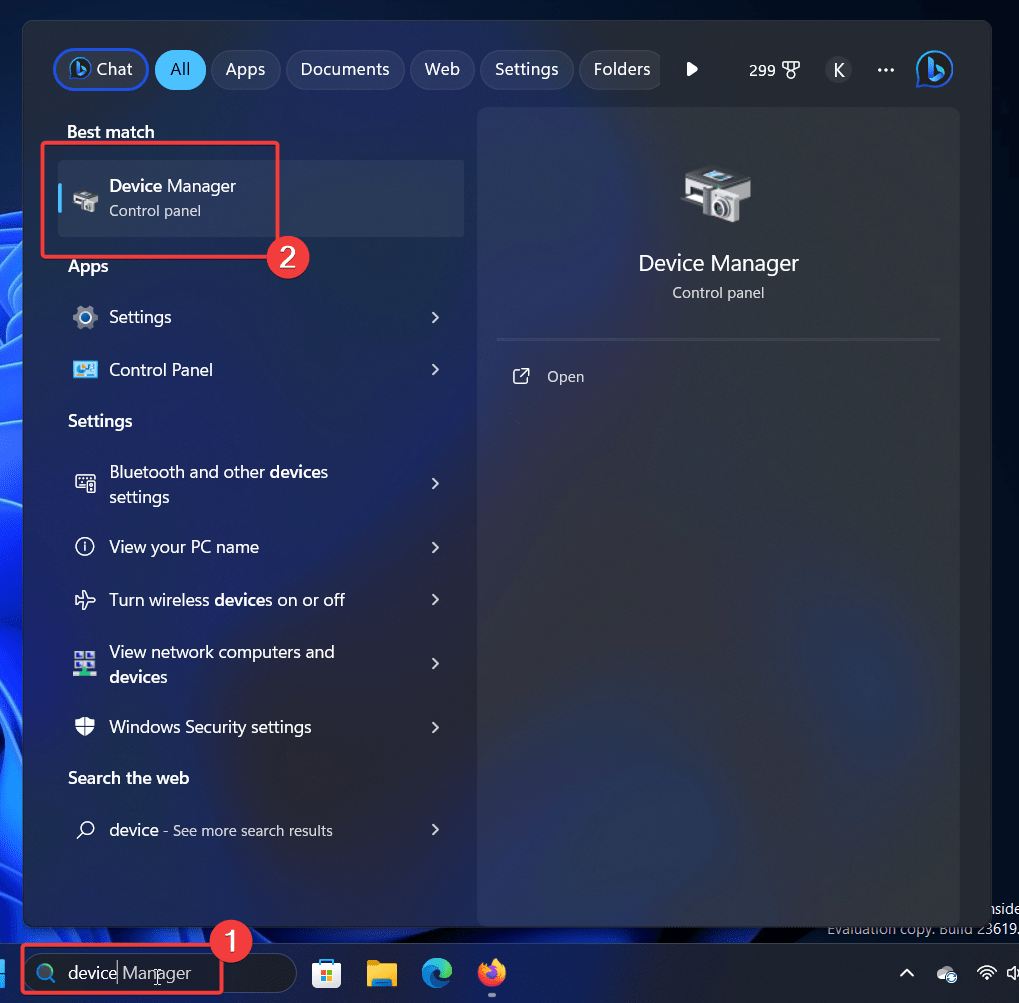Open the Bing Chat tab
This screenshot has height=1003, width=1019.
(101, 70)
